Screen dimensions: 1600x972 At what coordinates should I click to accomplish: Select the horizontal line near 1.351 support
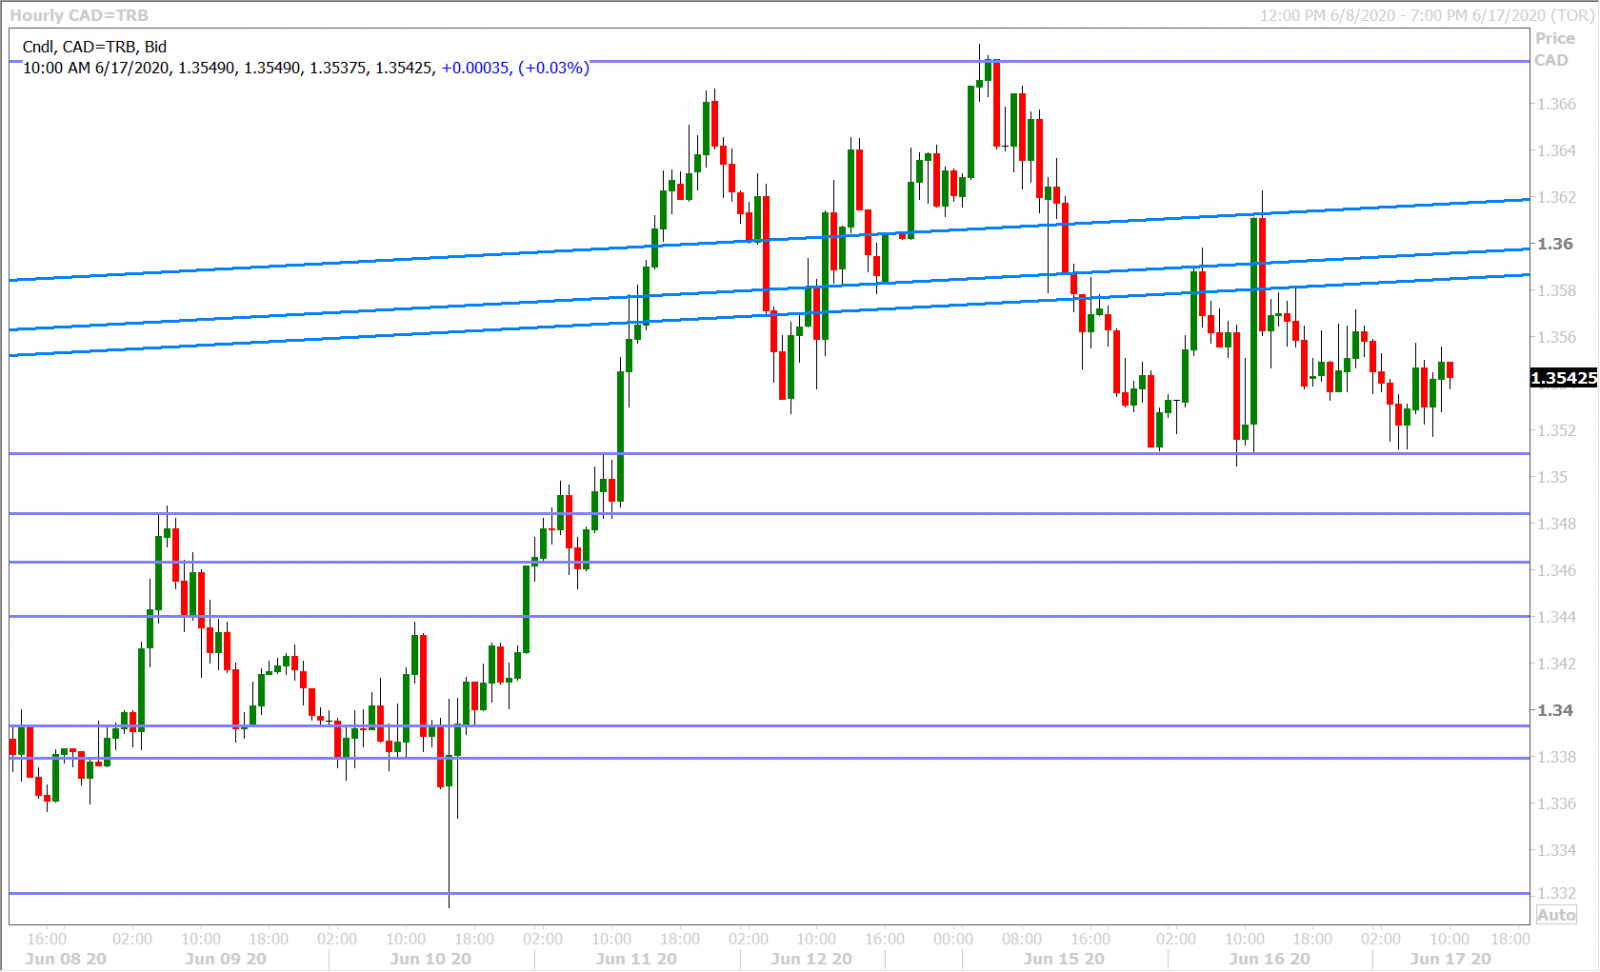pyautogui.click(x=770, y=454)
